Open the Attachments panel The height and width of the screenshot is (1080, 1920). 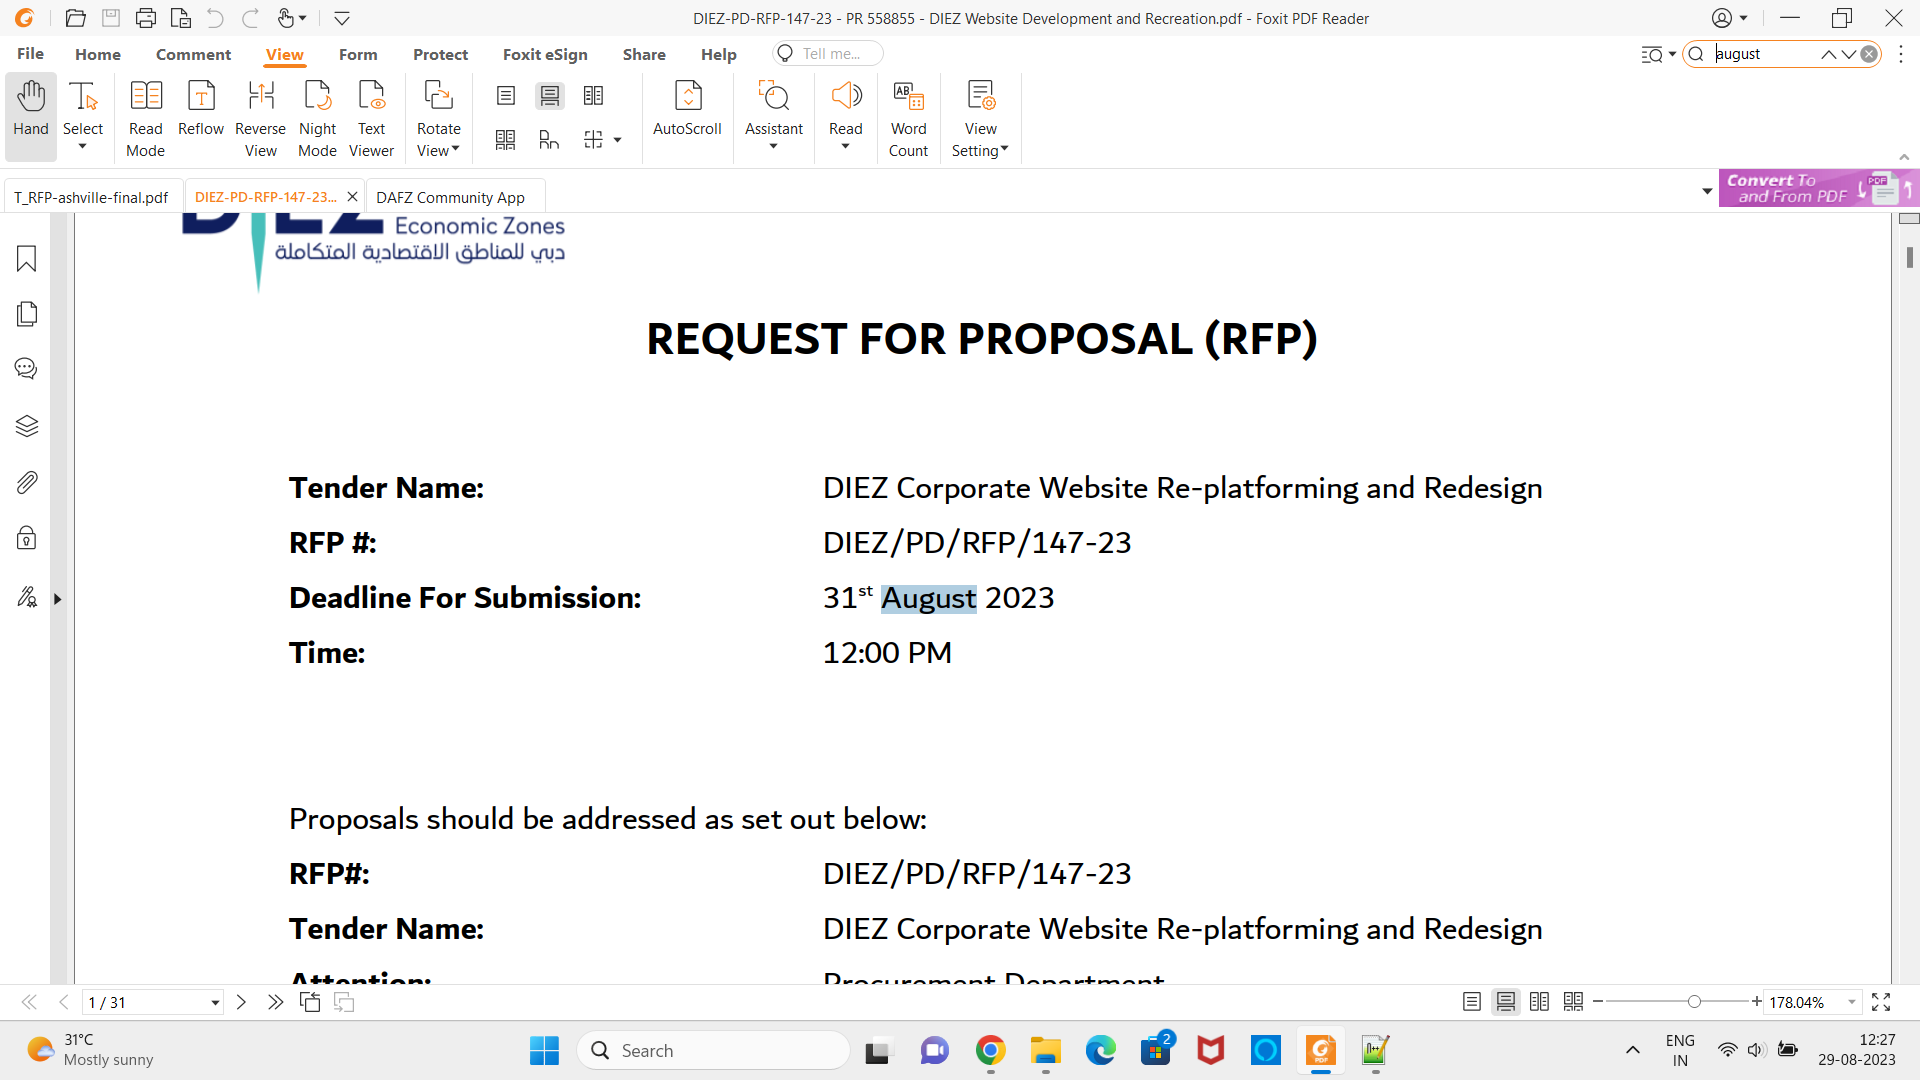(27, 483)
